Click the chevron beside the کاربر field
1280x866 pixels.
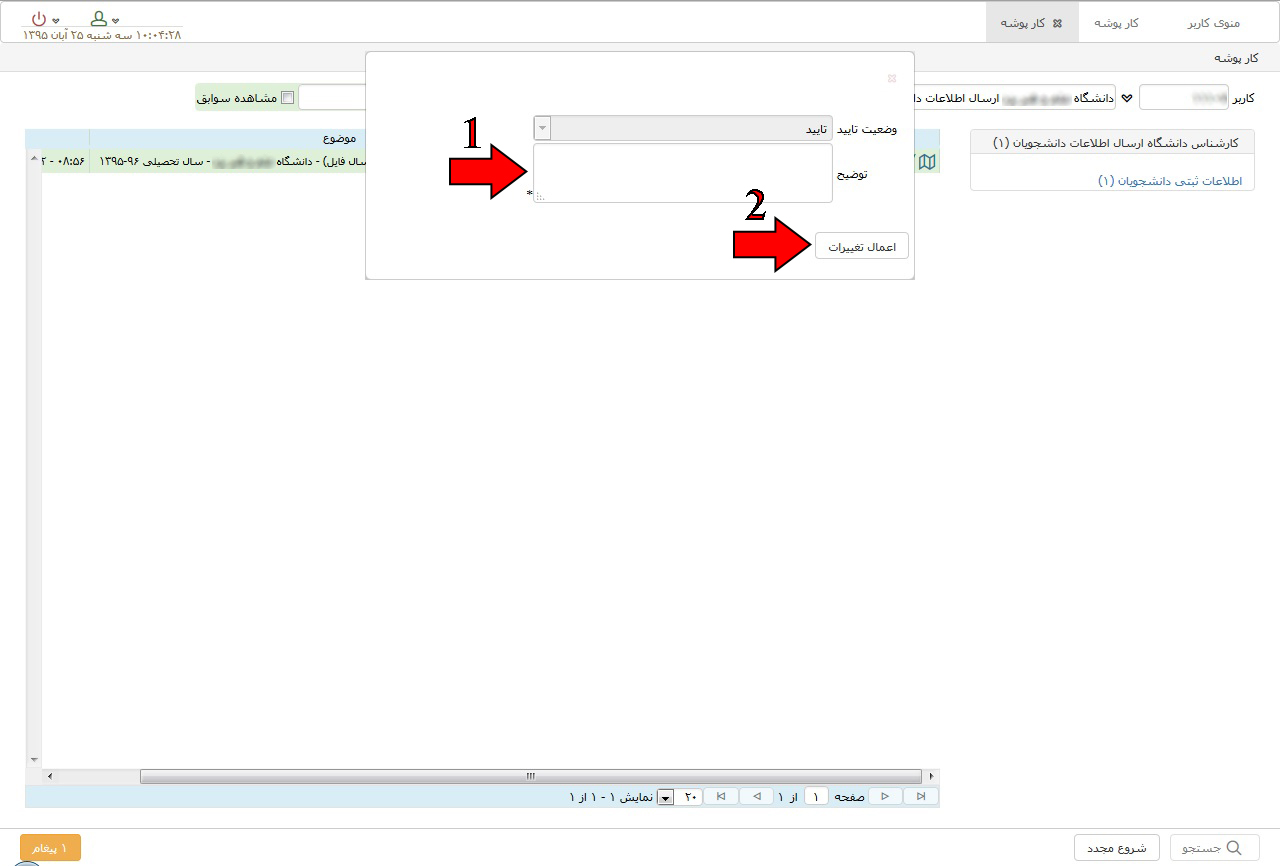pos(1127,98)
